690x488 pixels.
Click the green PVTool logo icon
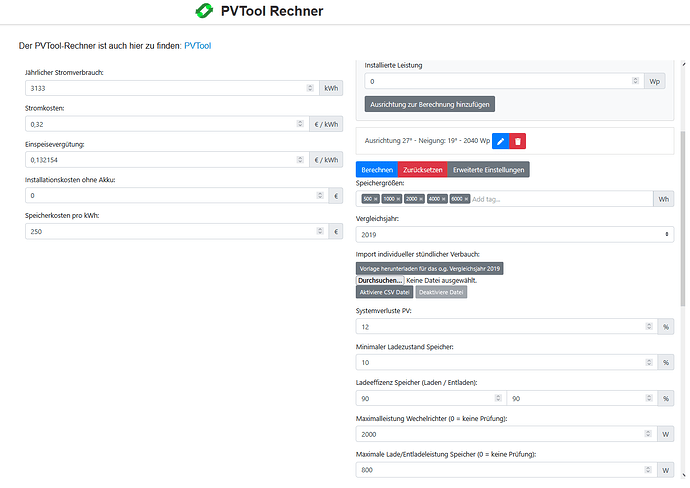coord(204,11)
